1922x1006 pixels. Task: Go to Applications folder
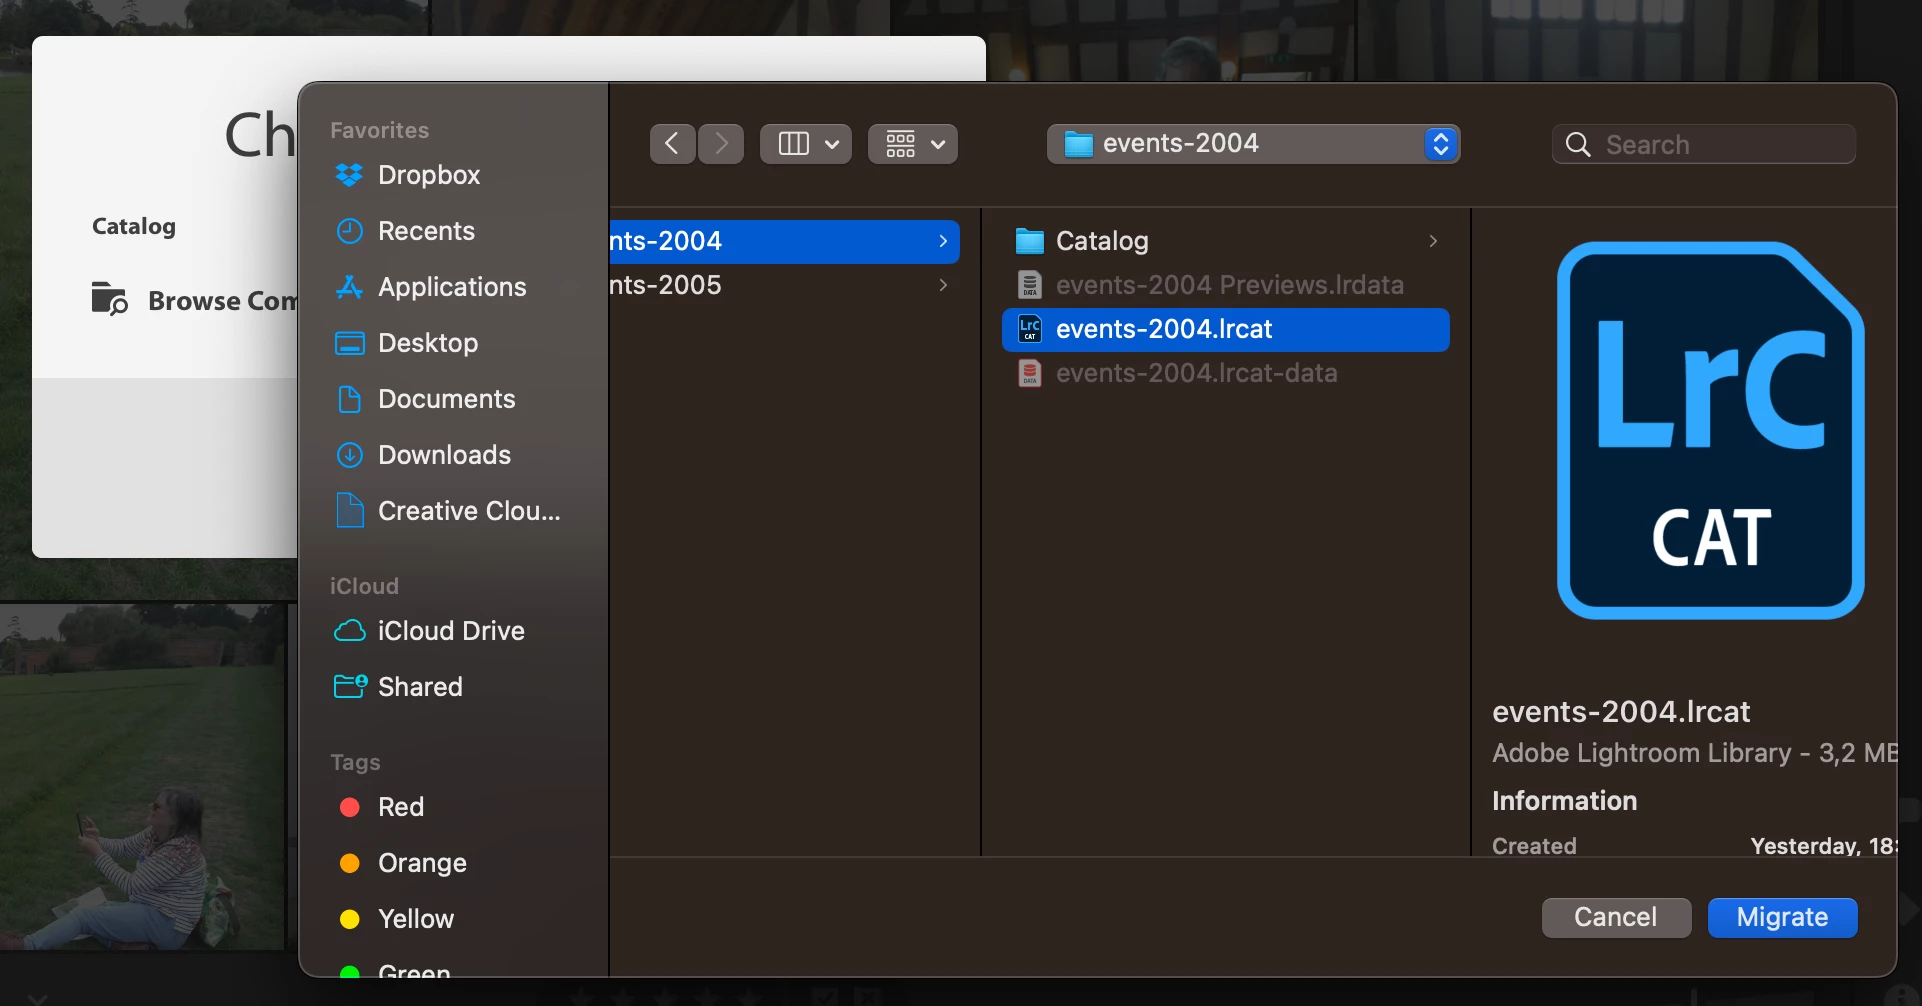tap(431, 287)
